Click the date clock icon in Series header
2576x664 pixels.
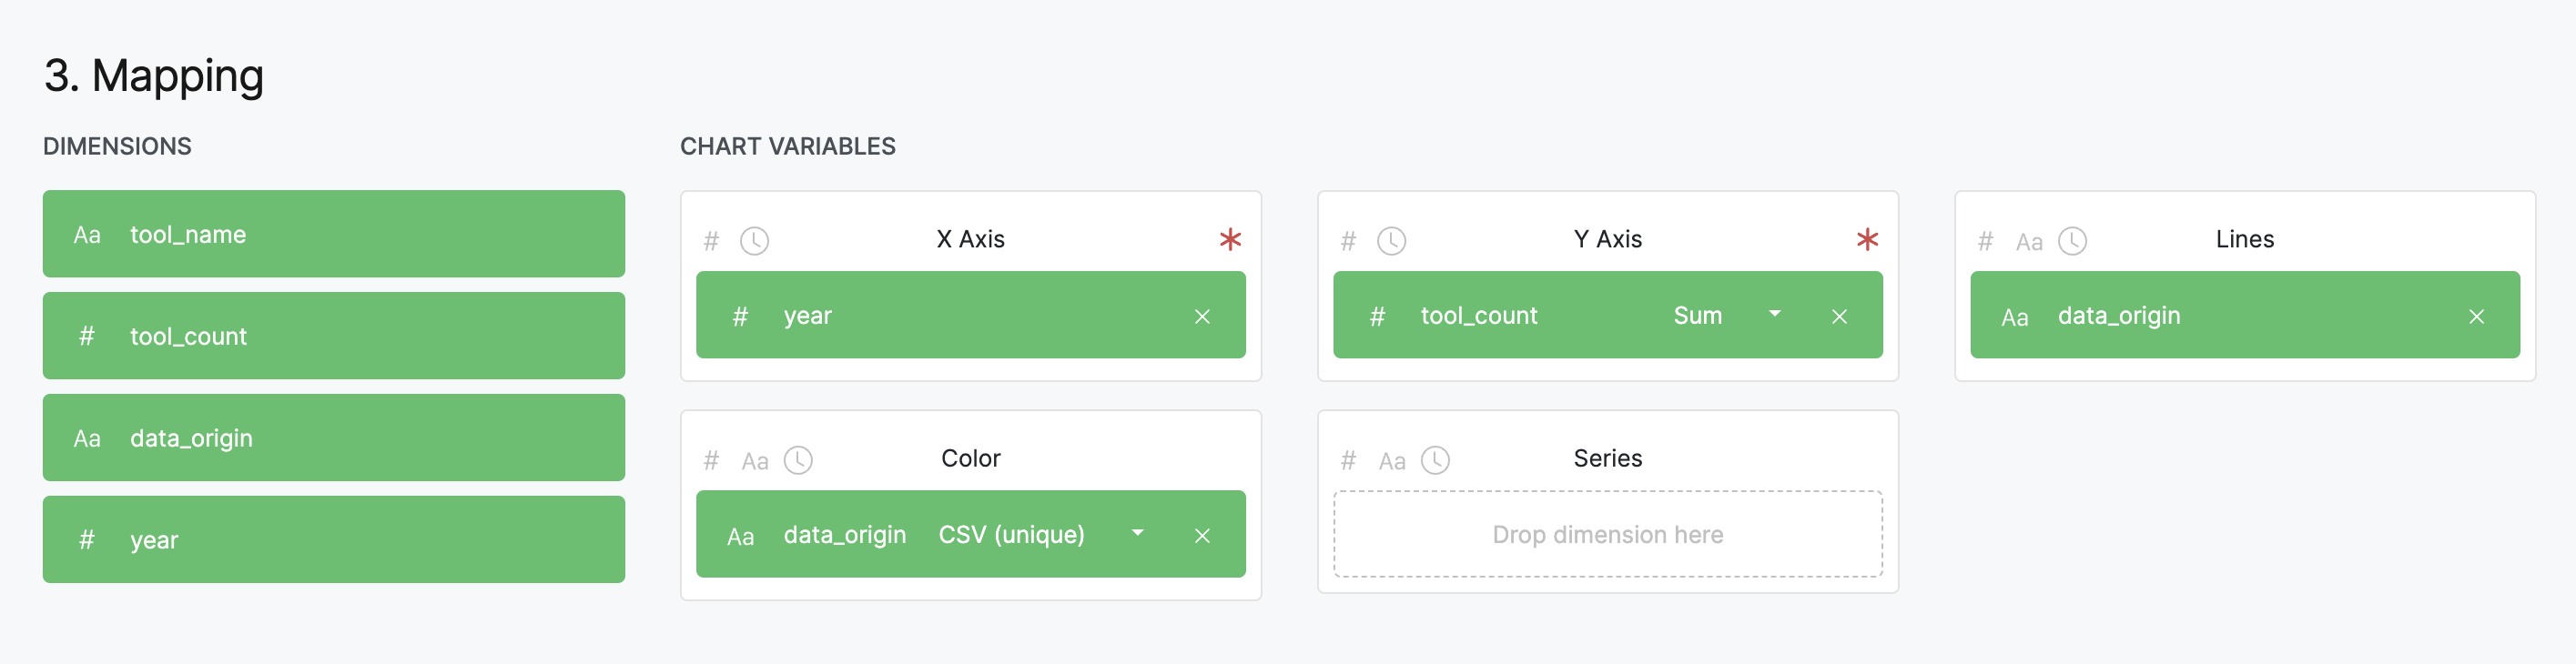click(1435, 460)
